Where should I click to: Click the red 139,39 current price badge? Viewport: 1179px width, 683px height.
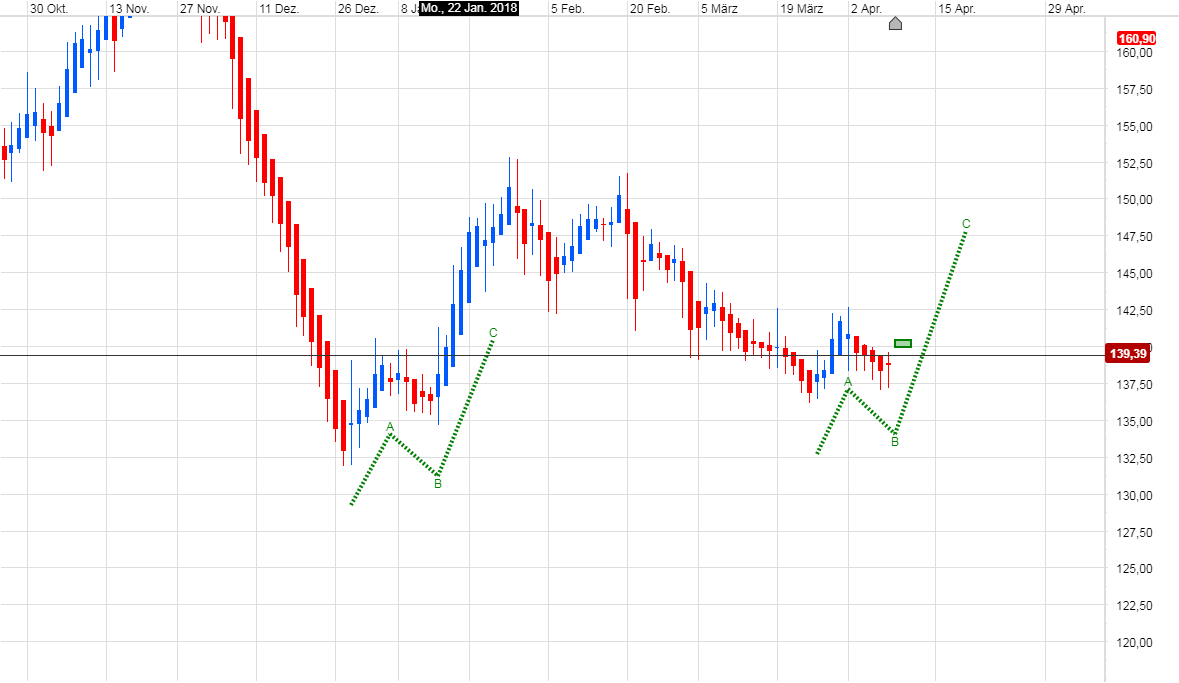[x=1131, y=353]
